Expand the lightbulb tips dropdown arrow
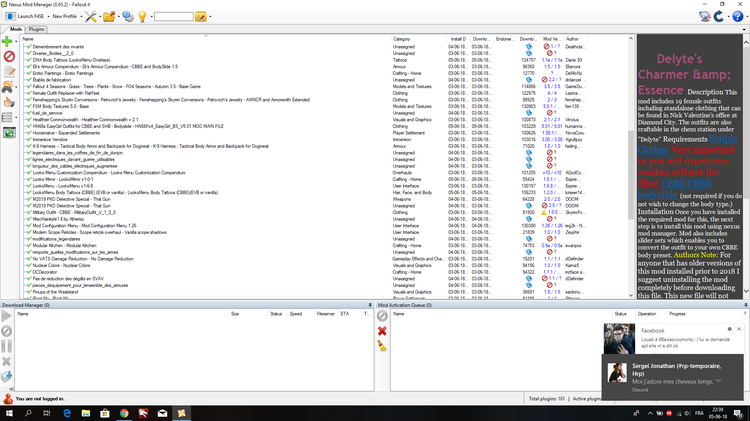The image size is (750, 421). point(151,17)
